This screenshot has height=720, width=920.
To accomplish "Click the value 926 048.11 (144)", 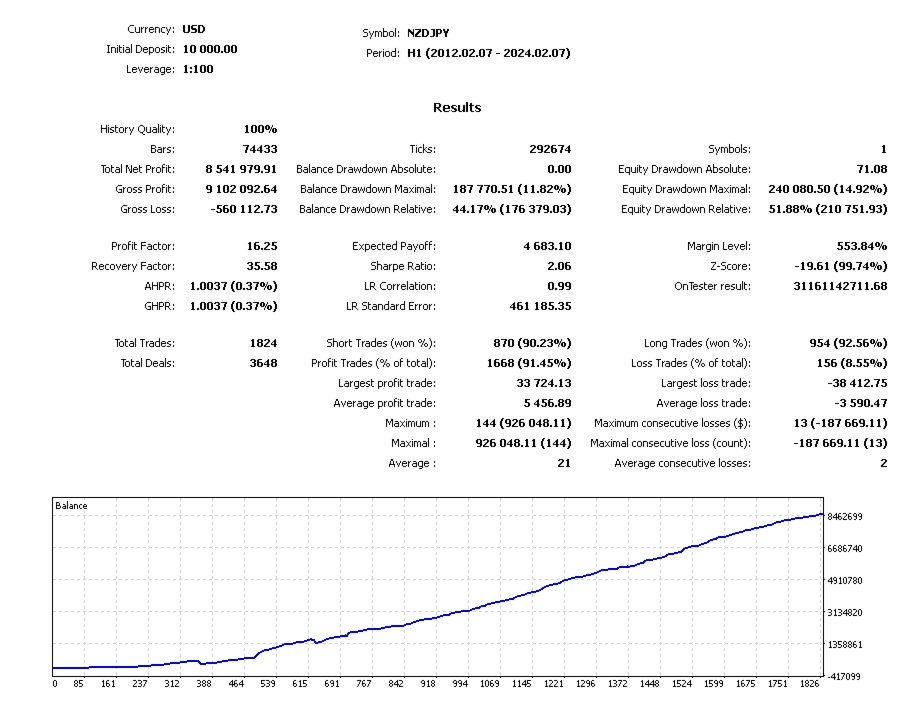I will pos(523,442).
